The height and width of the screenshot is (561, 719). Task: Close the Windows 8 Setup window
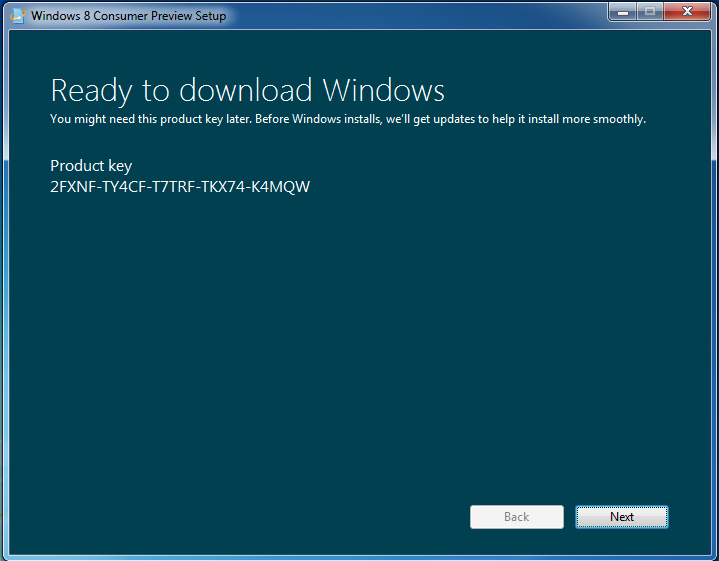[x=686, y=11]
